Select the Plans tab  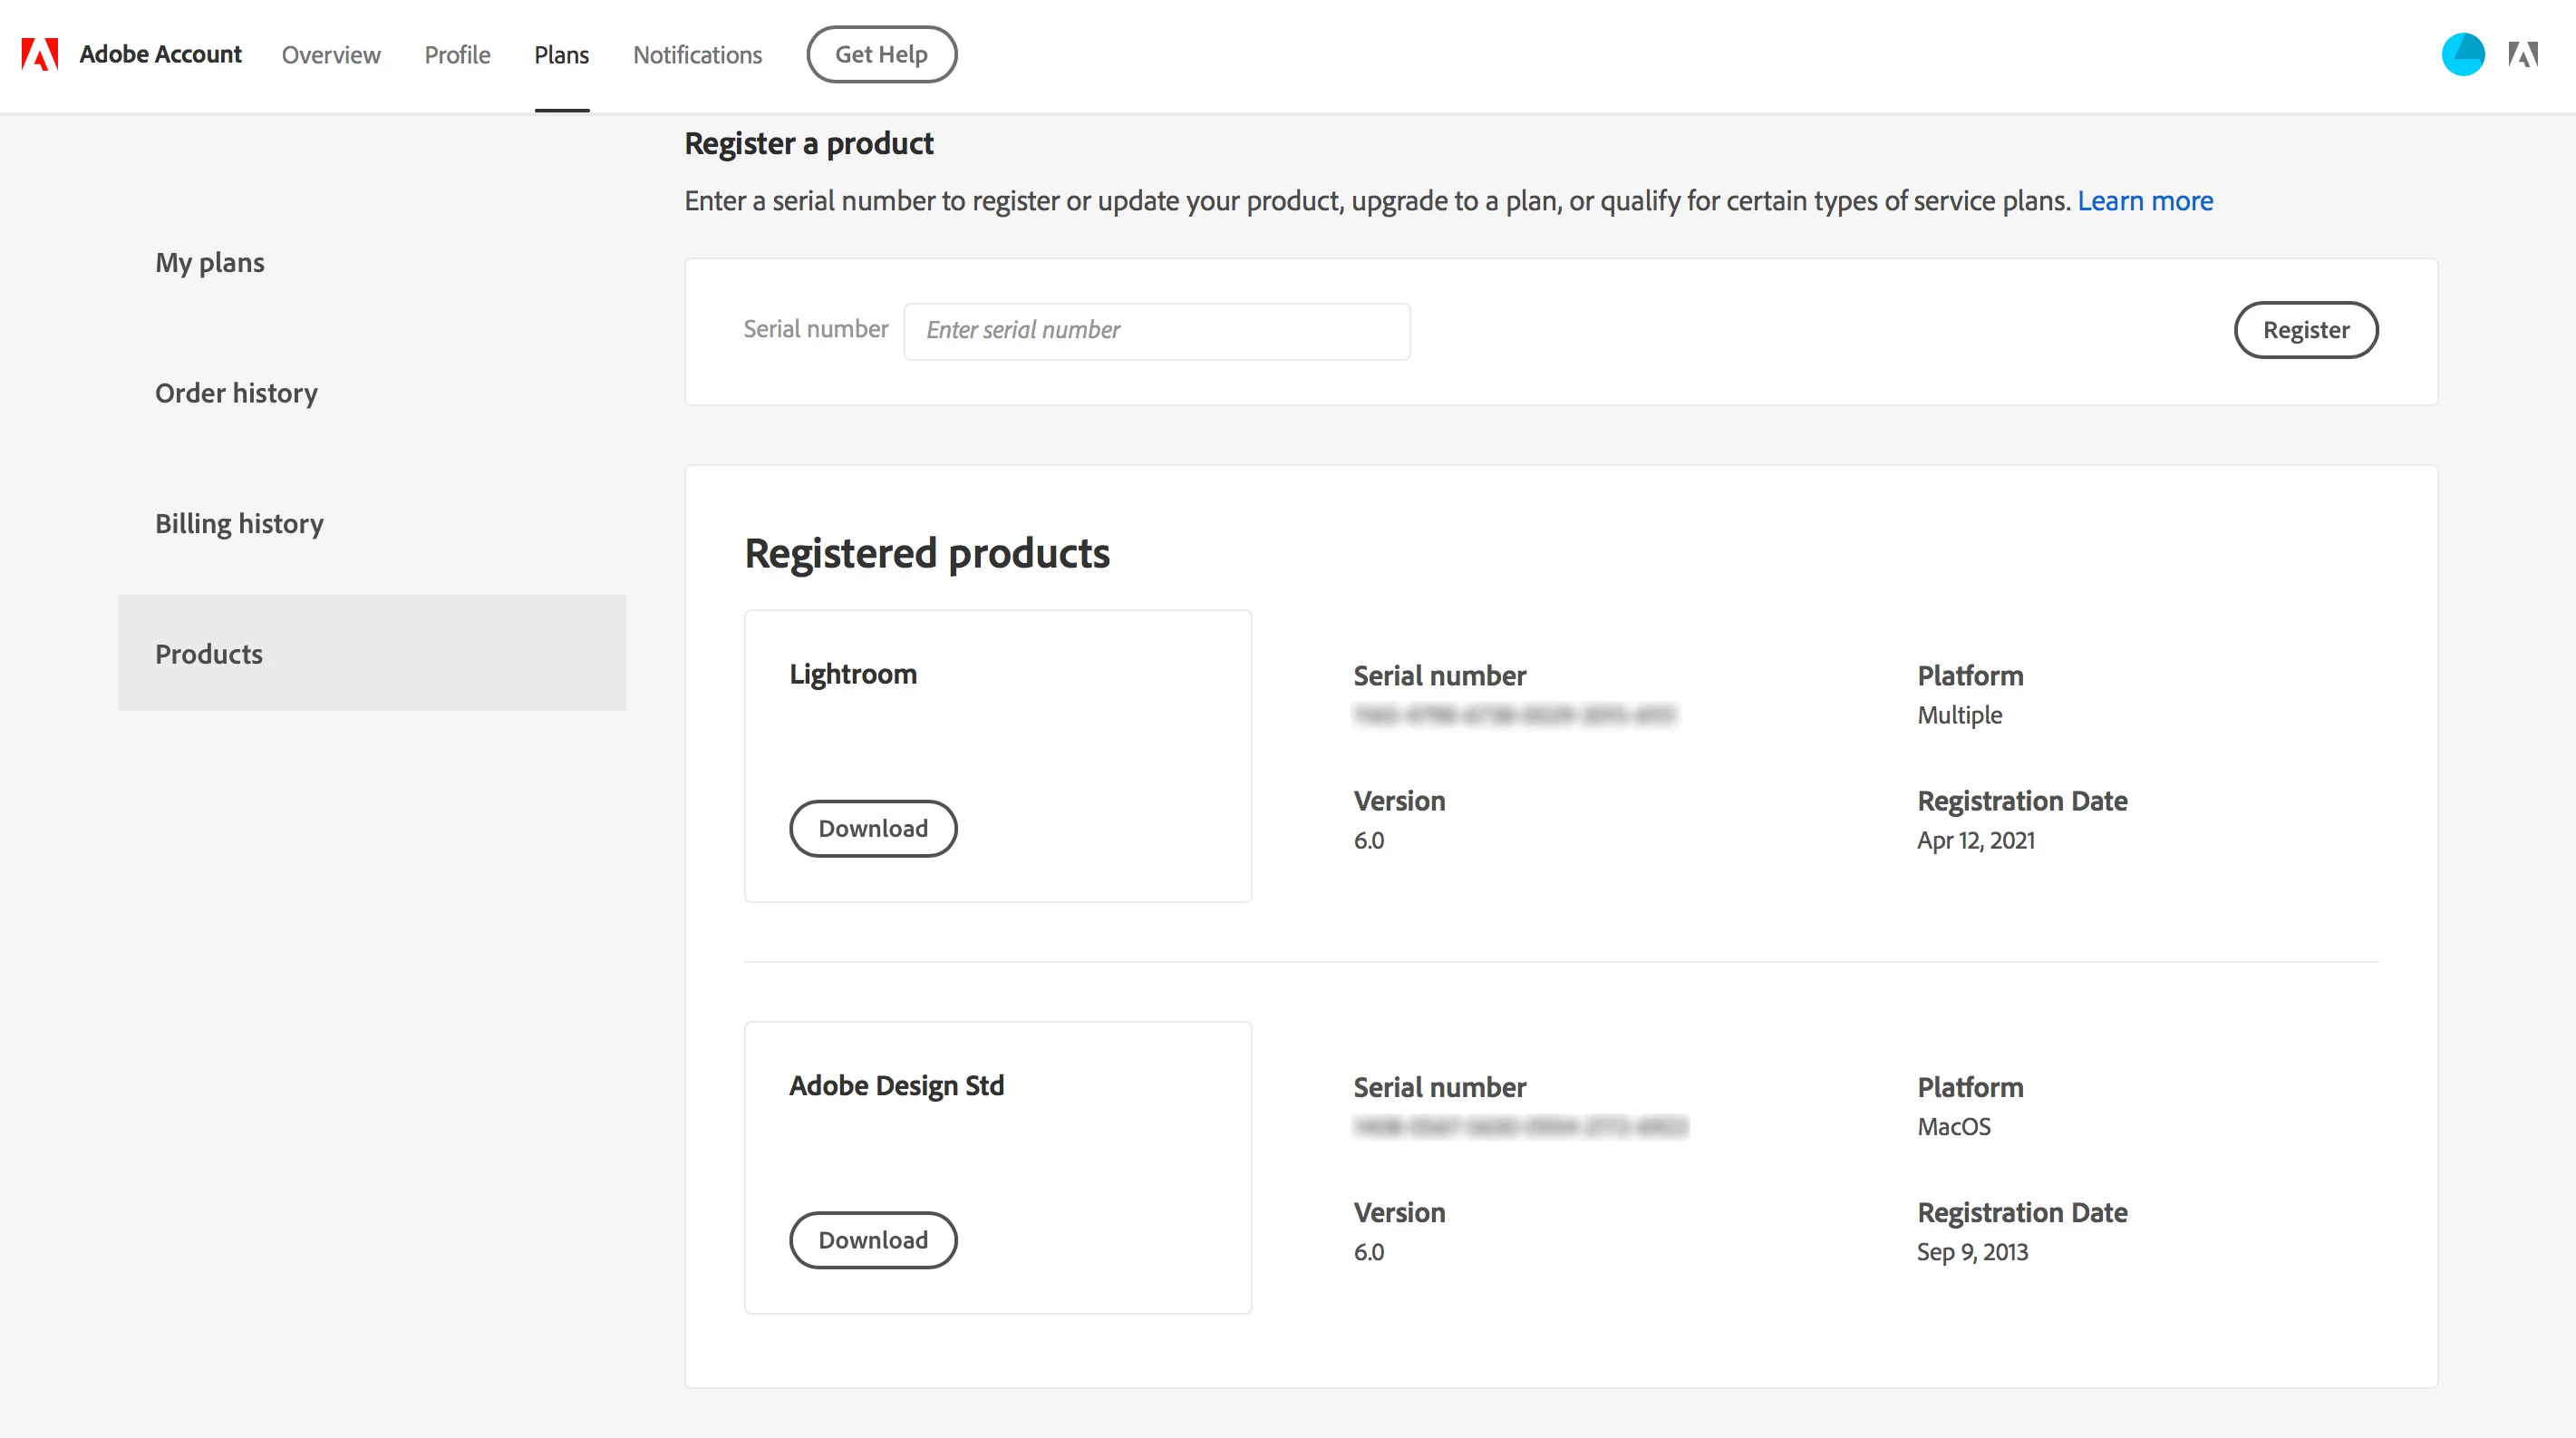[561, 55]
